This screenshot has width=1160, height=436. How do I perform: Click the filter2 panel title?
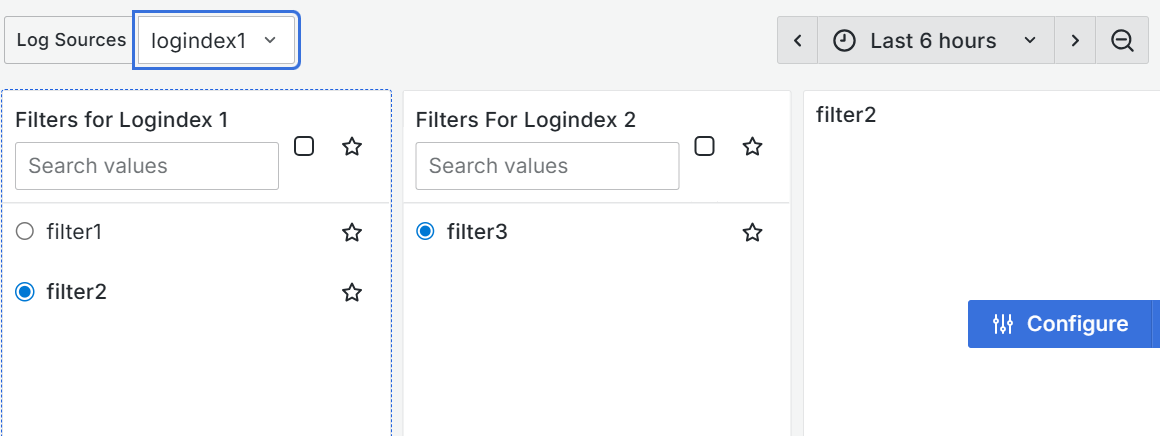pyautogui.click(x=846, y=114)
